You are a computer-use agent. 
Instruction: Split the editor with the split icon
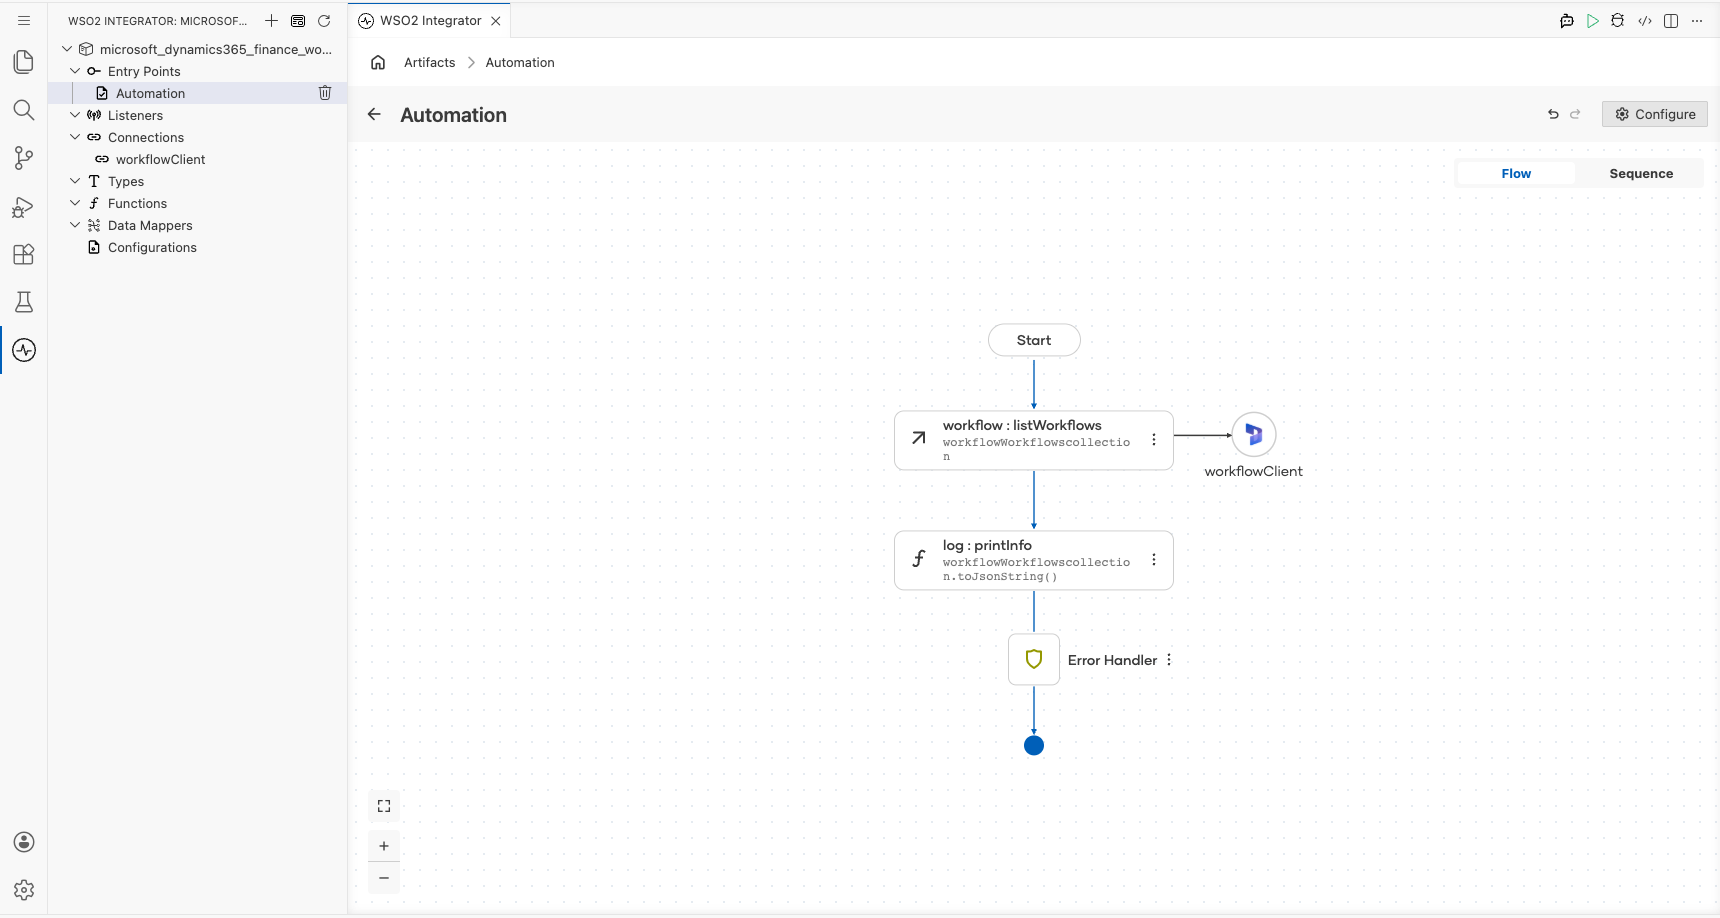pos(1671,21)
